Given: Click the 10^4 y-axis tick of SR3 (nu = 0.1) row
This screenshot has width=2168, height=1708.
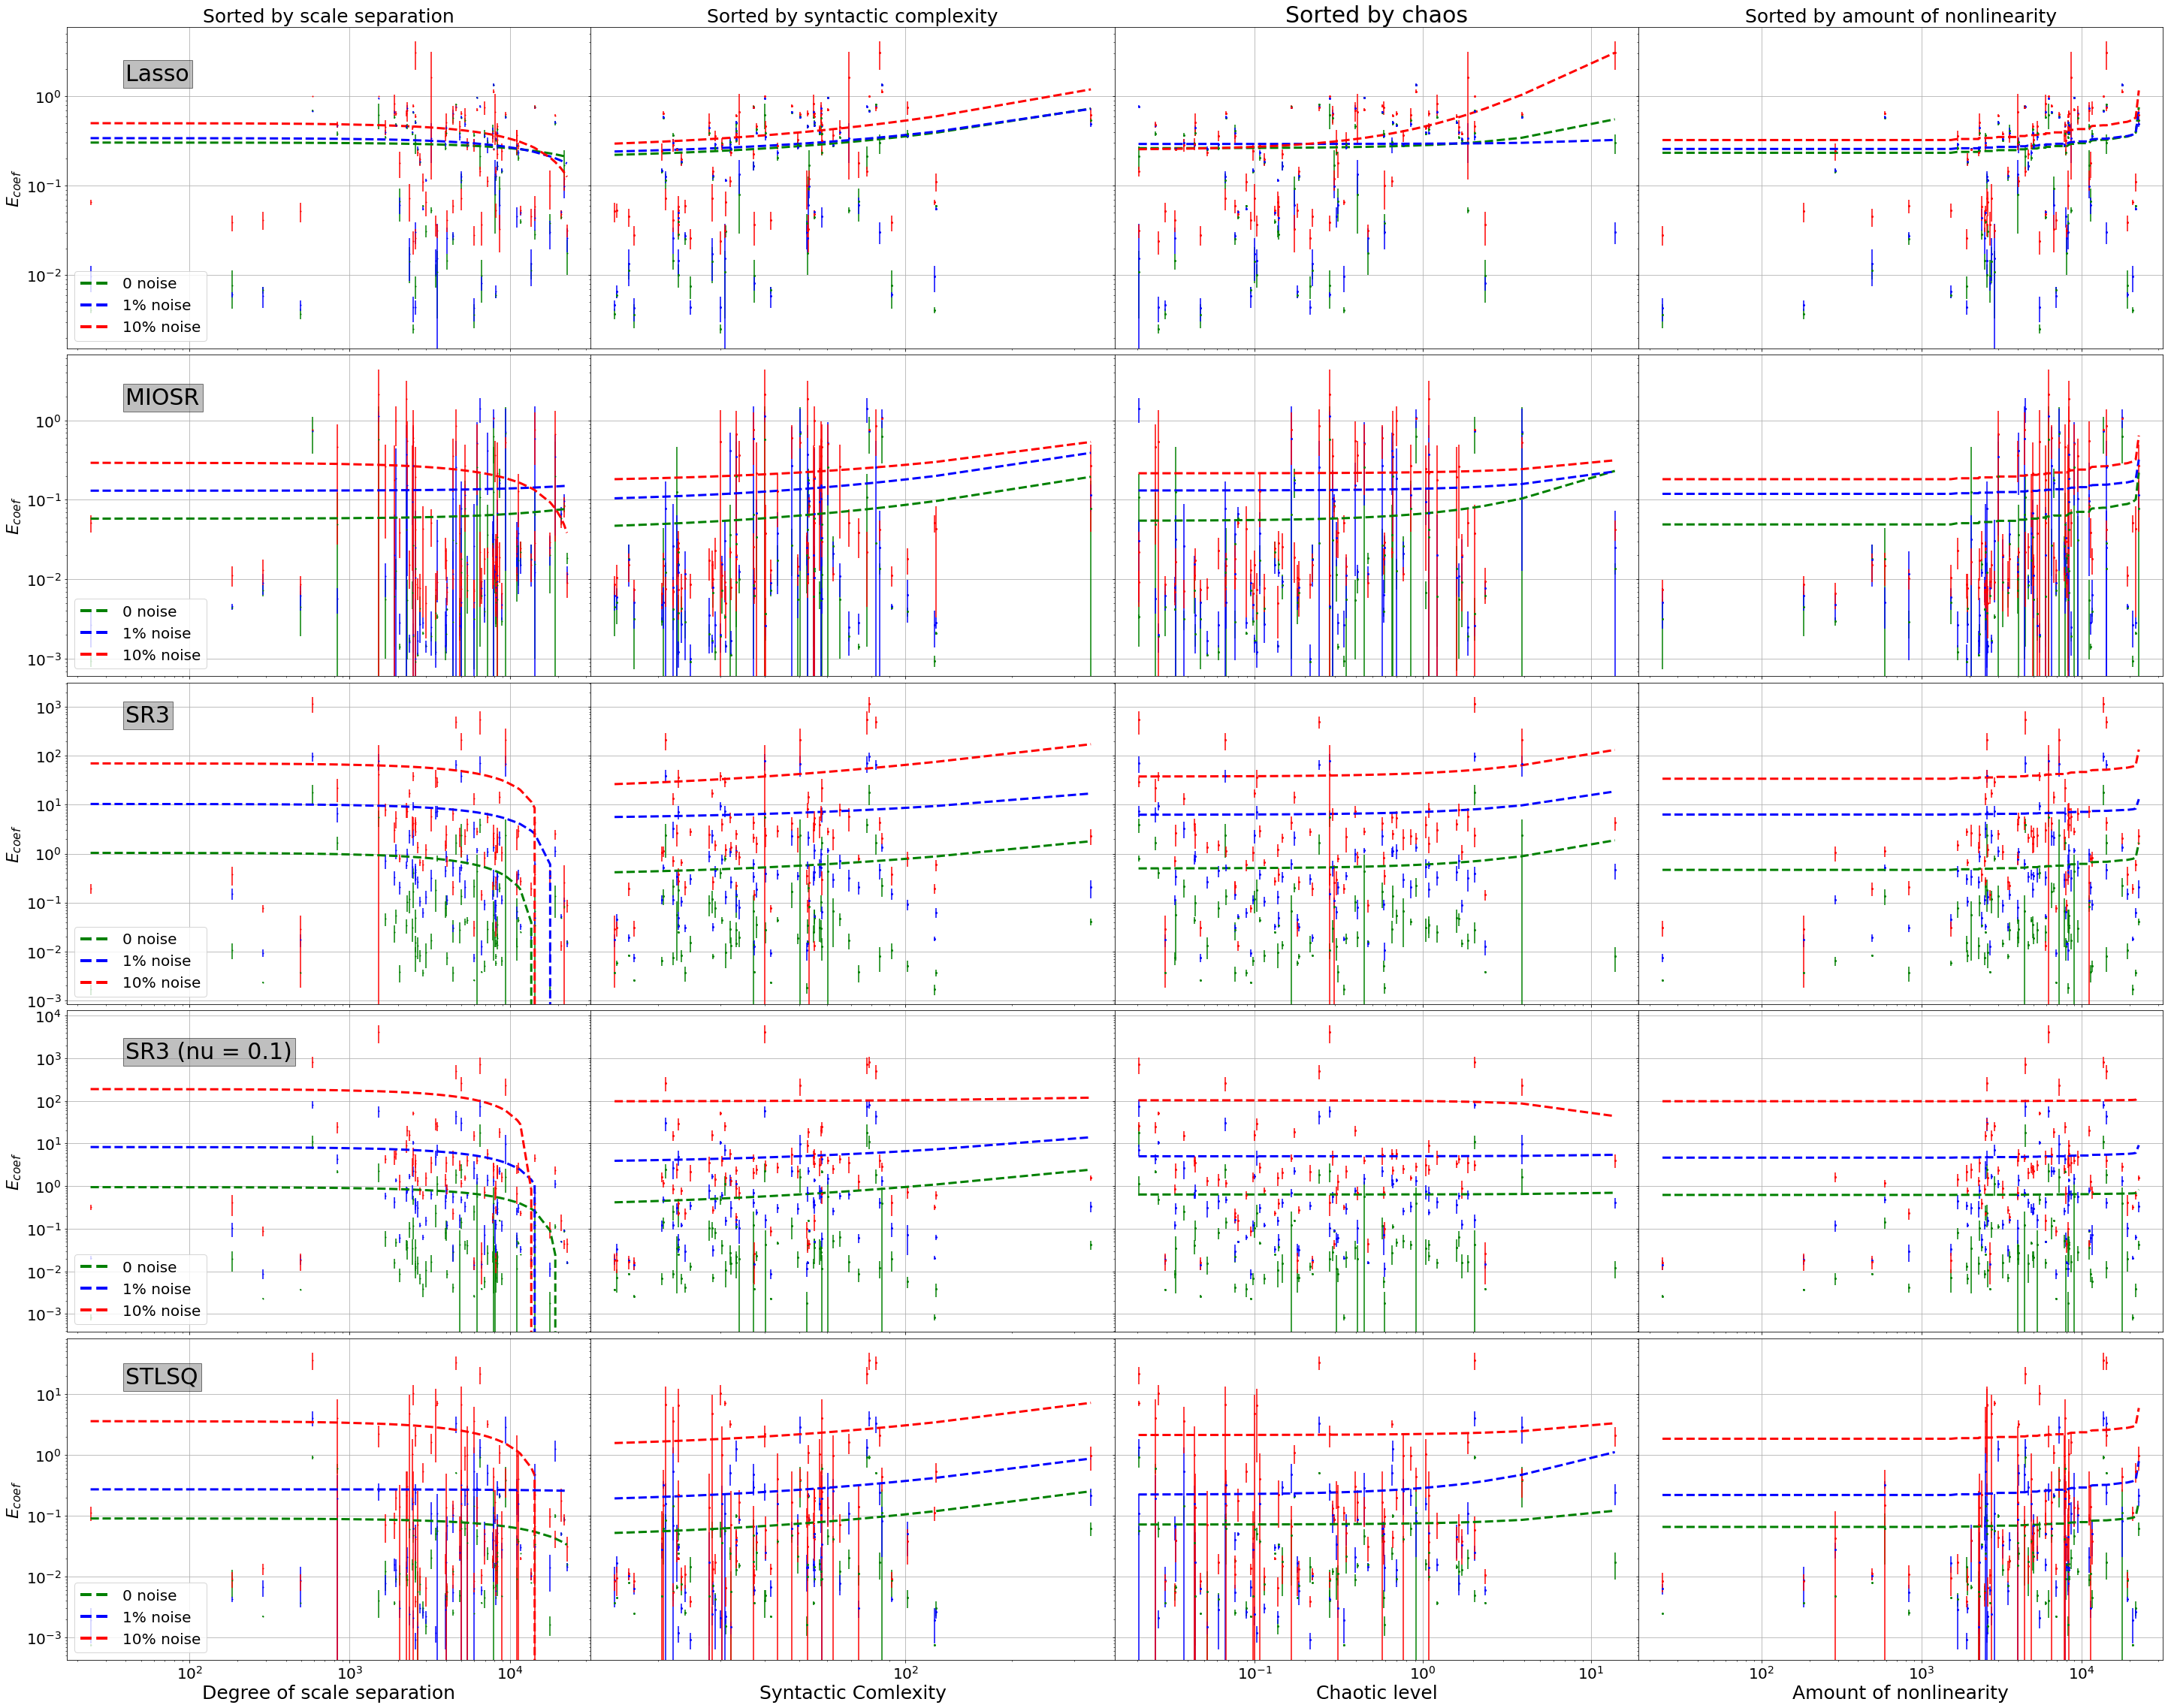Looking at the screenshot, I should tap(48, 1017).
